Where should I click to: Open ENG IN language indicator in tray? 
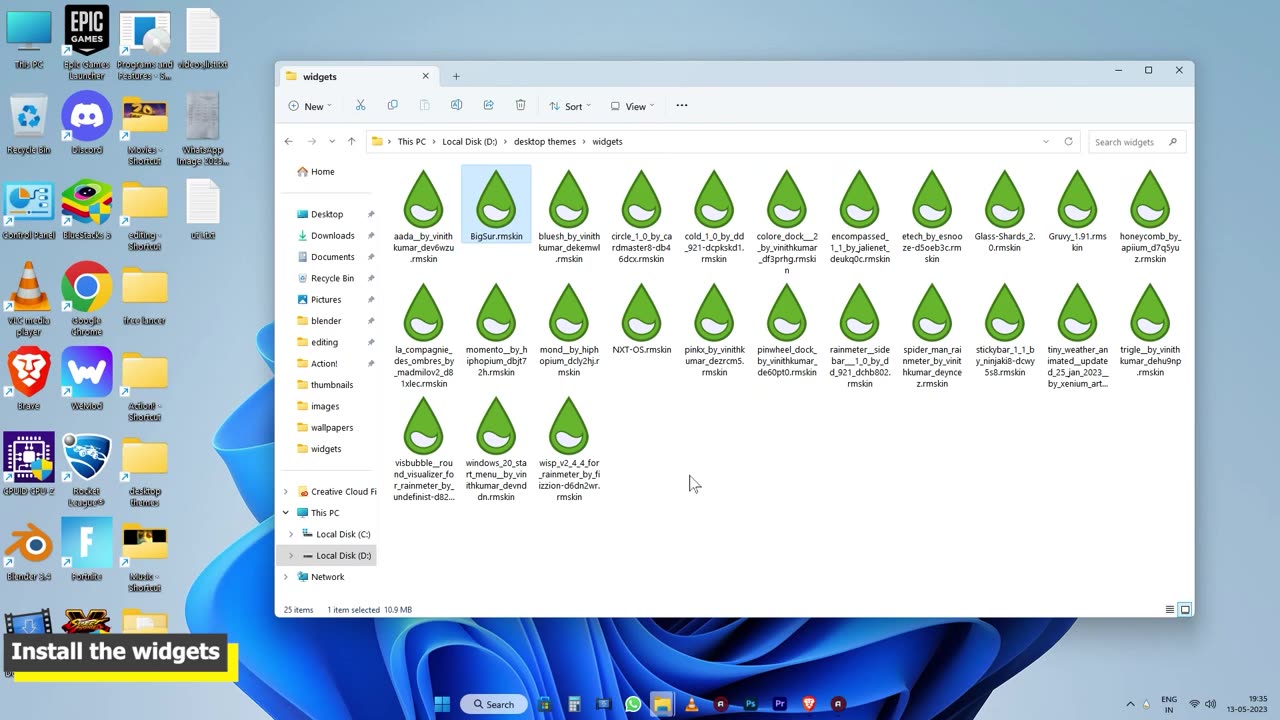click(x=1169, y=704)
